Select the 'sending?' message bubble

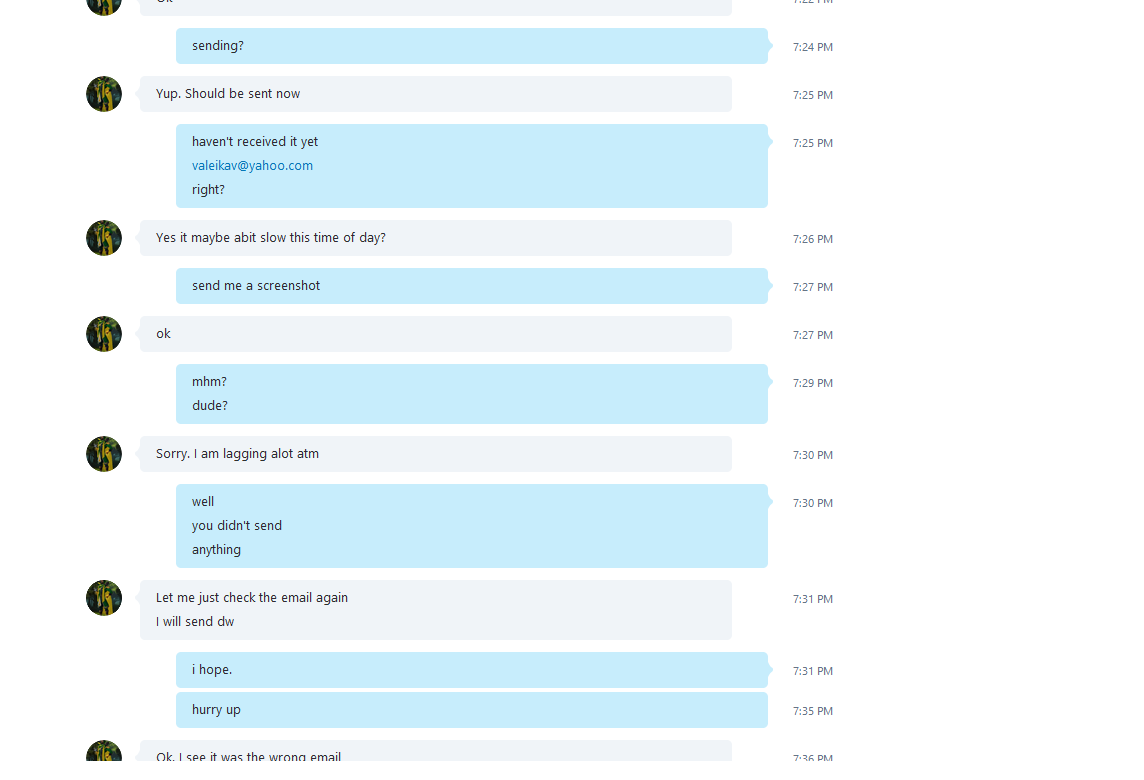472,46
